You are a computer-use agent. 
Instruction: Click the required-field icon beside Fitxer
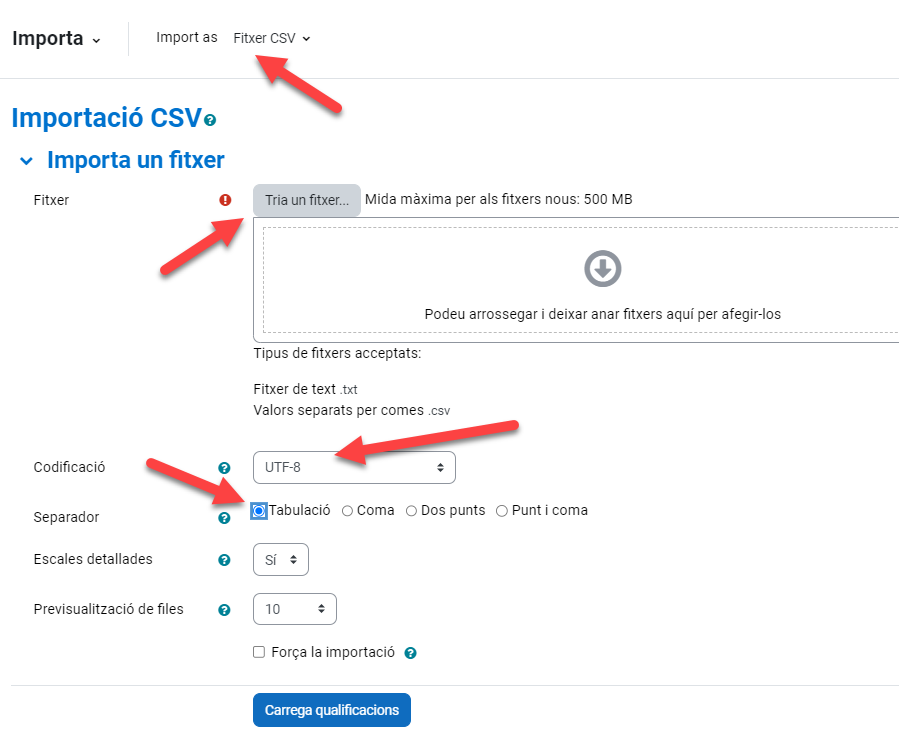coord(225,200)
